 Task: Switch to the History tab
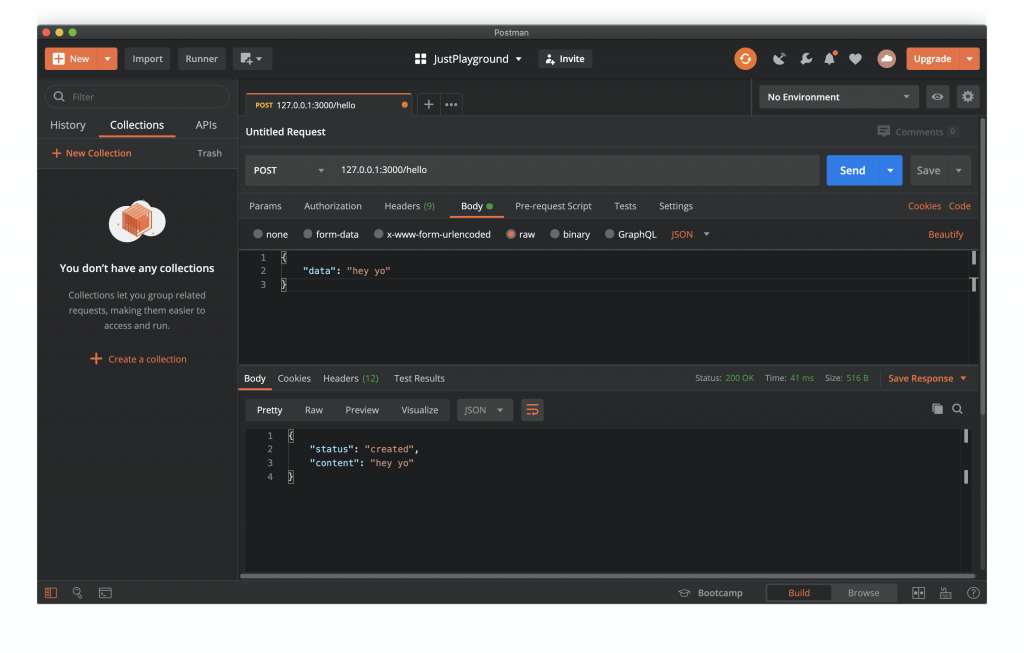coord(68,125)
